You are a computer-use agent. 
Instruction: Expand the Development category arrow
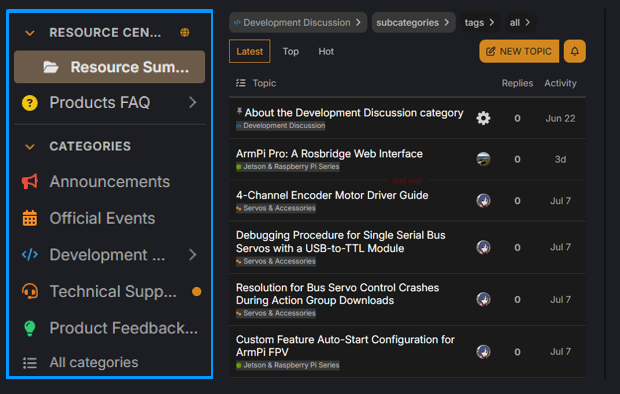(x=193, y=255)
